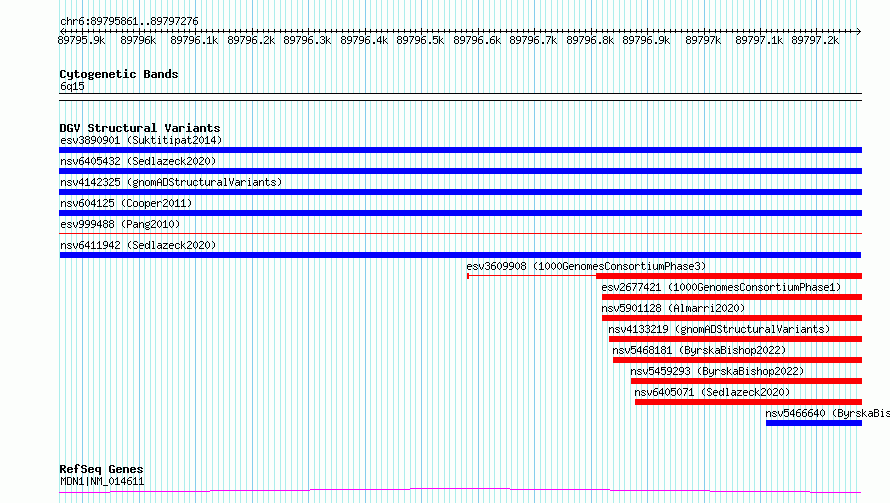This screenshot has width=890, height=503.
Task: Click the 89796.7k ruler tick label
Action: [x=533, y=40]
